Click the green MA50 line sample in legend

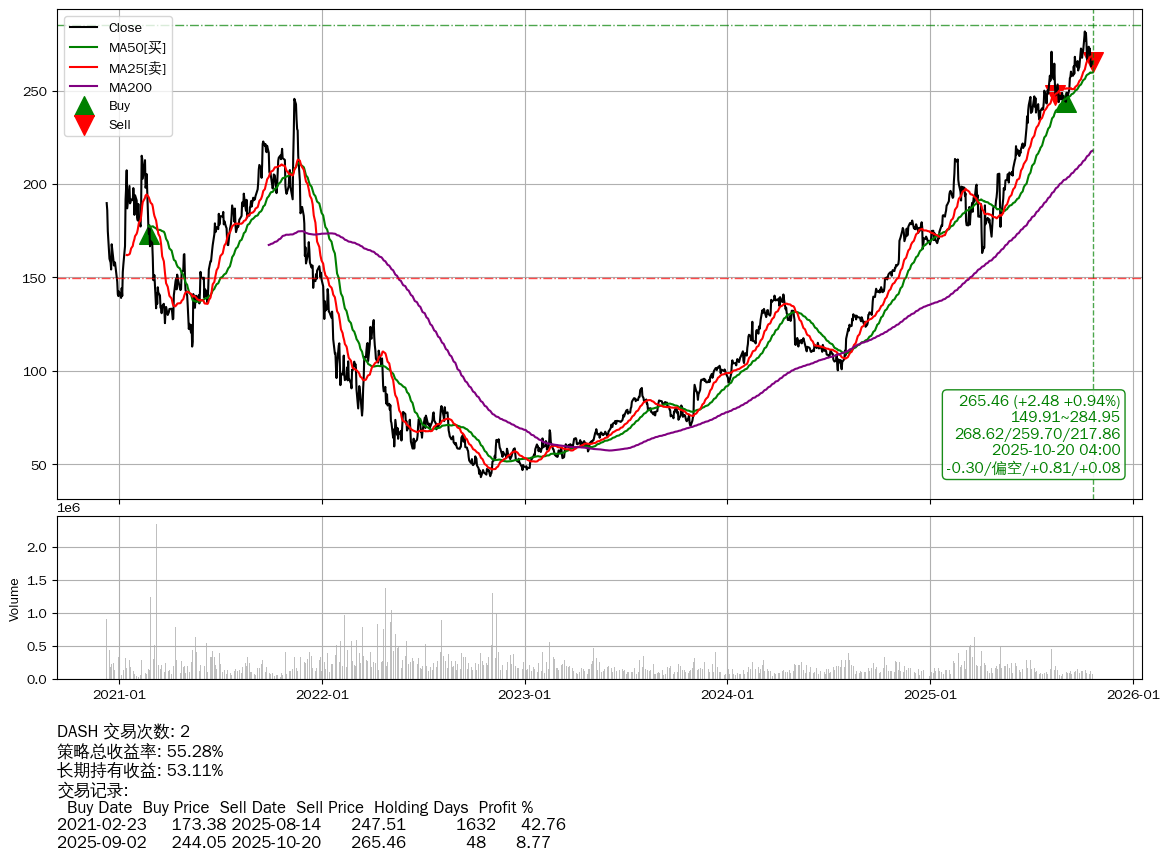[84, 48]
